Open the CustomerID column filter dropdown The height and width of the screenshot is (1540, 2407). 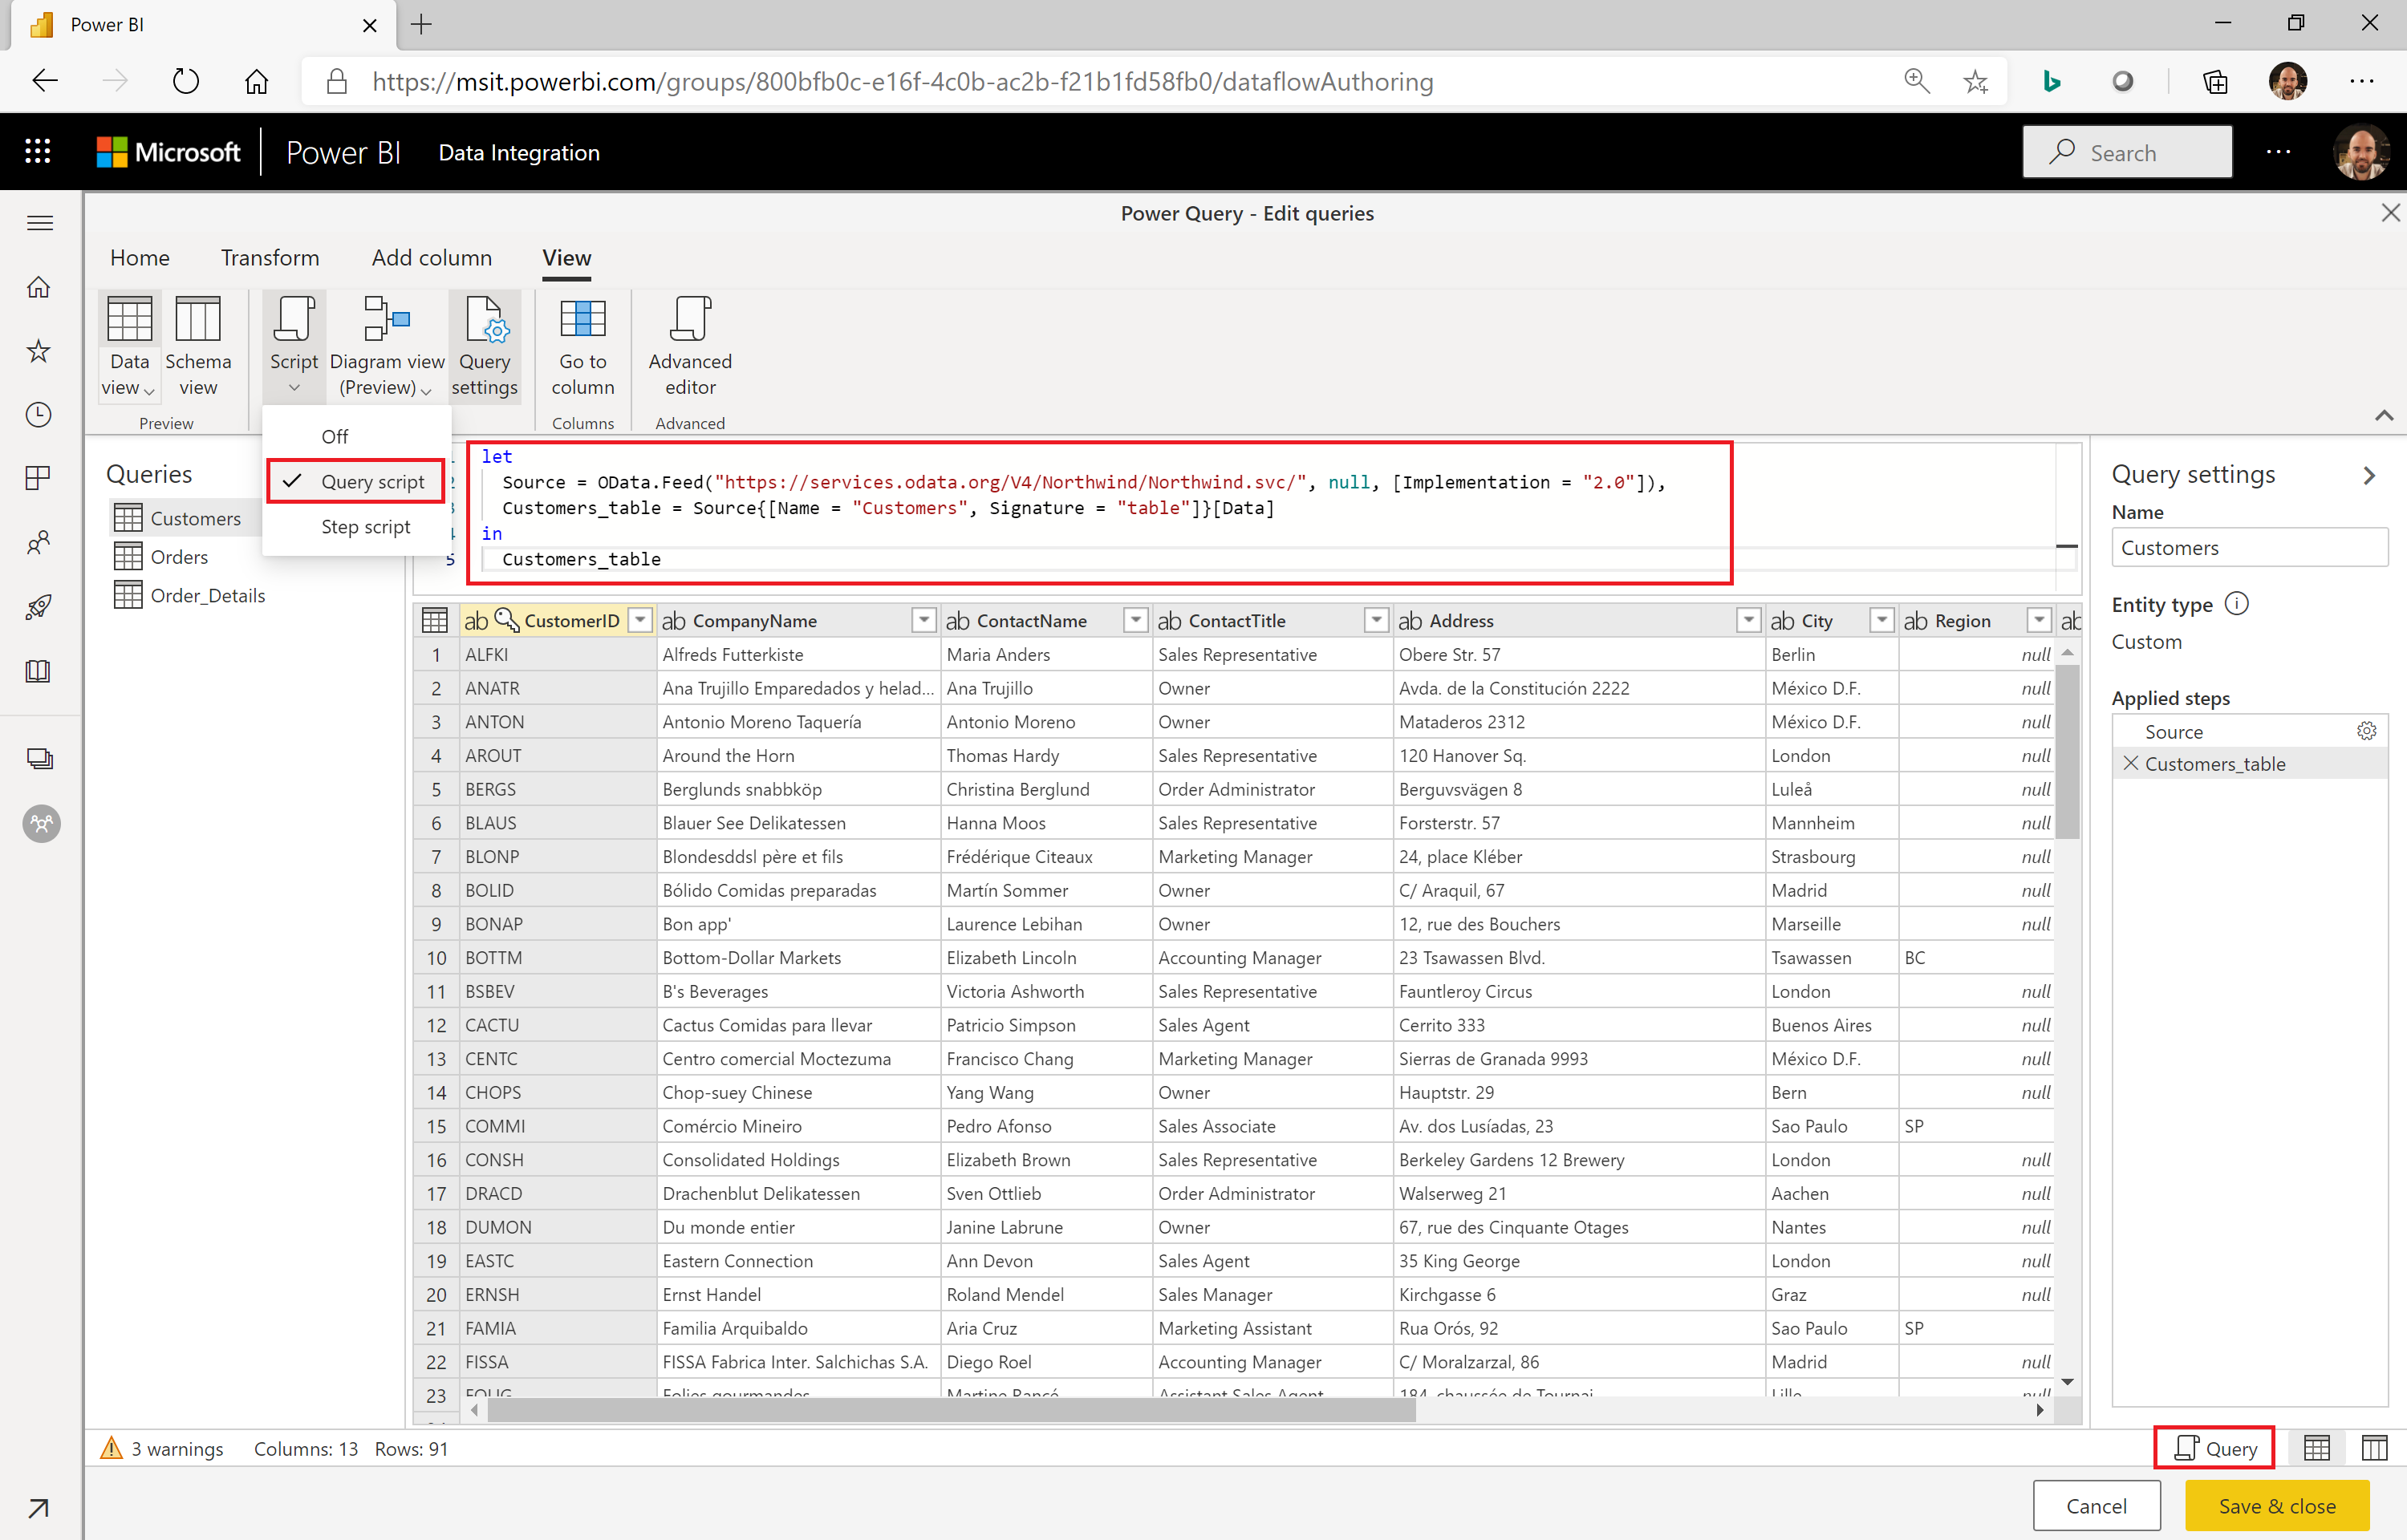coord(640,621)
